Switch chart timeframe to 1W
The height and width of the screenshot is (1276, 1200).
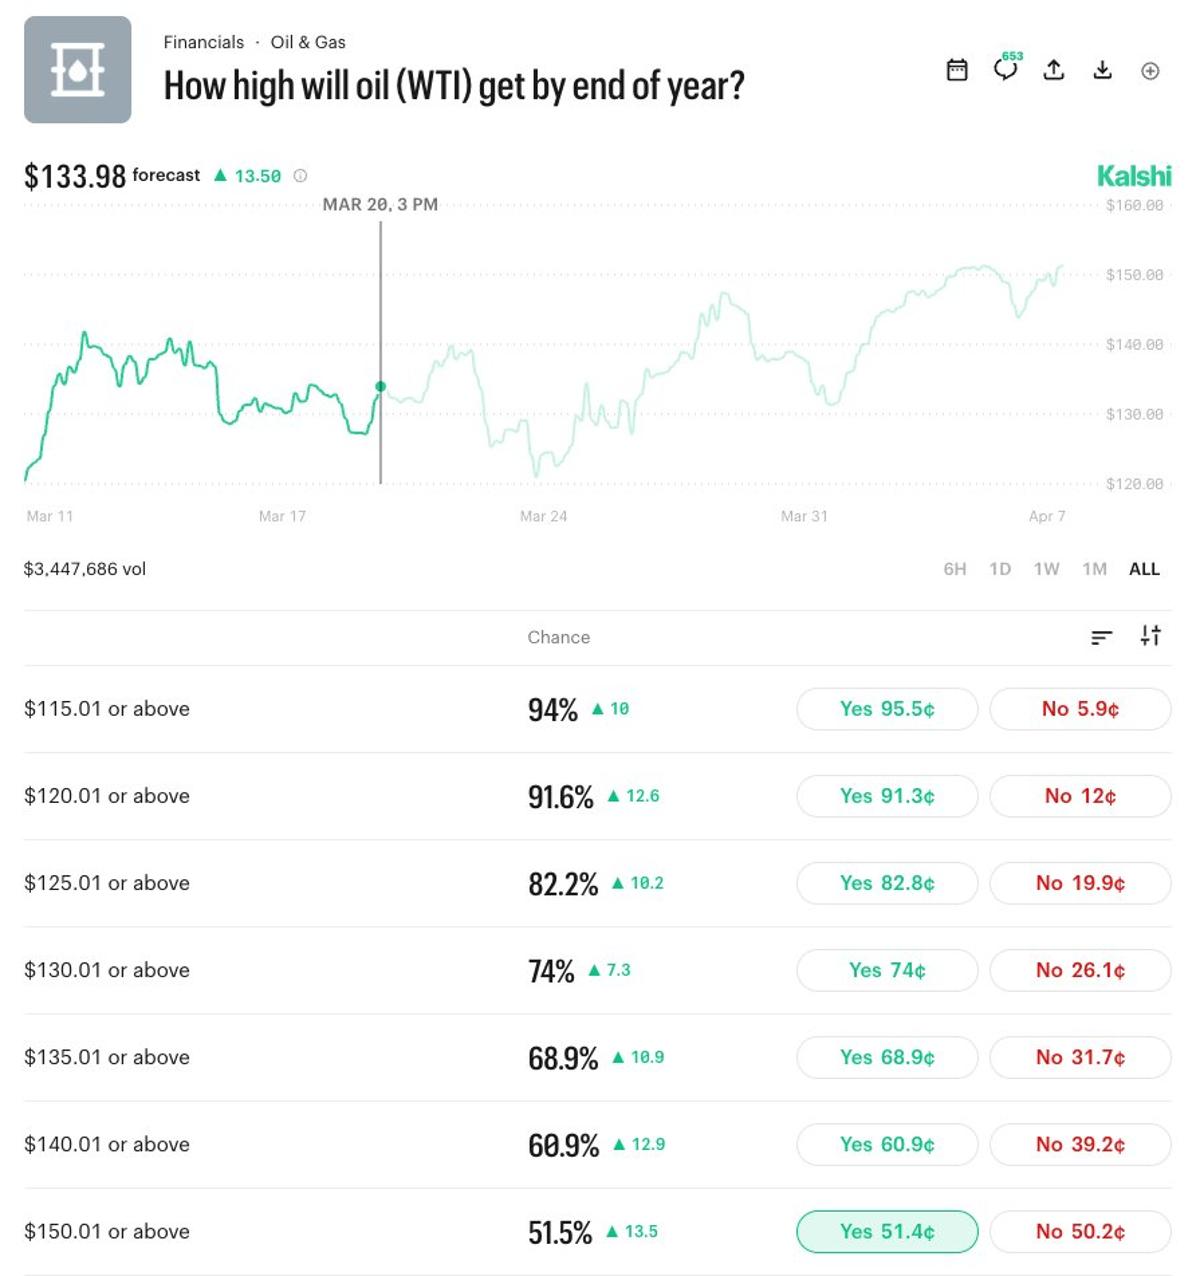coord(1047,568)
